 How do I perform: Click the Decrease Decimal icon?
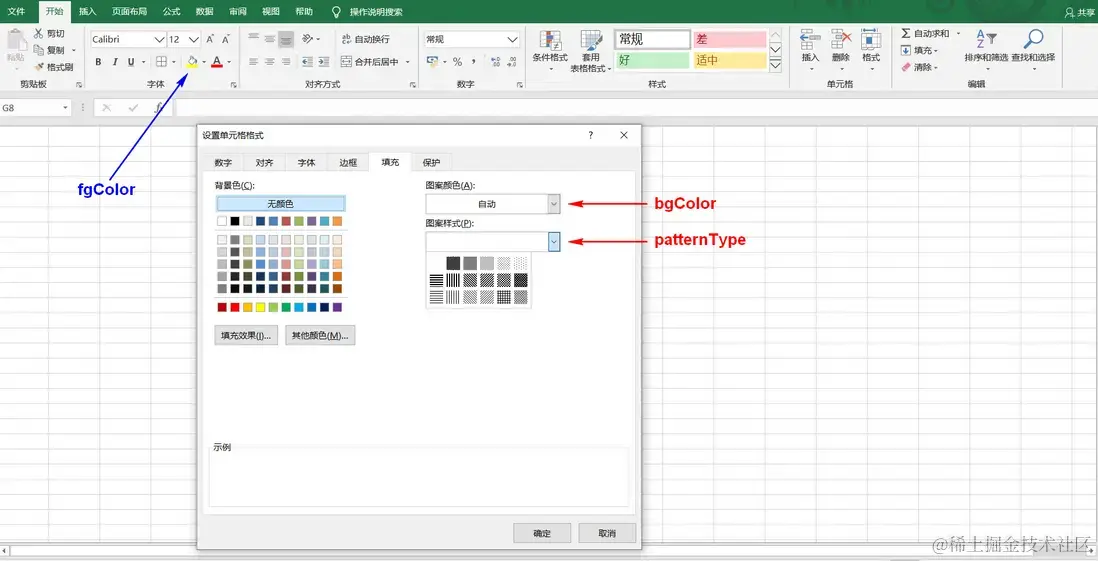pos(512,62)
